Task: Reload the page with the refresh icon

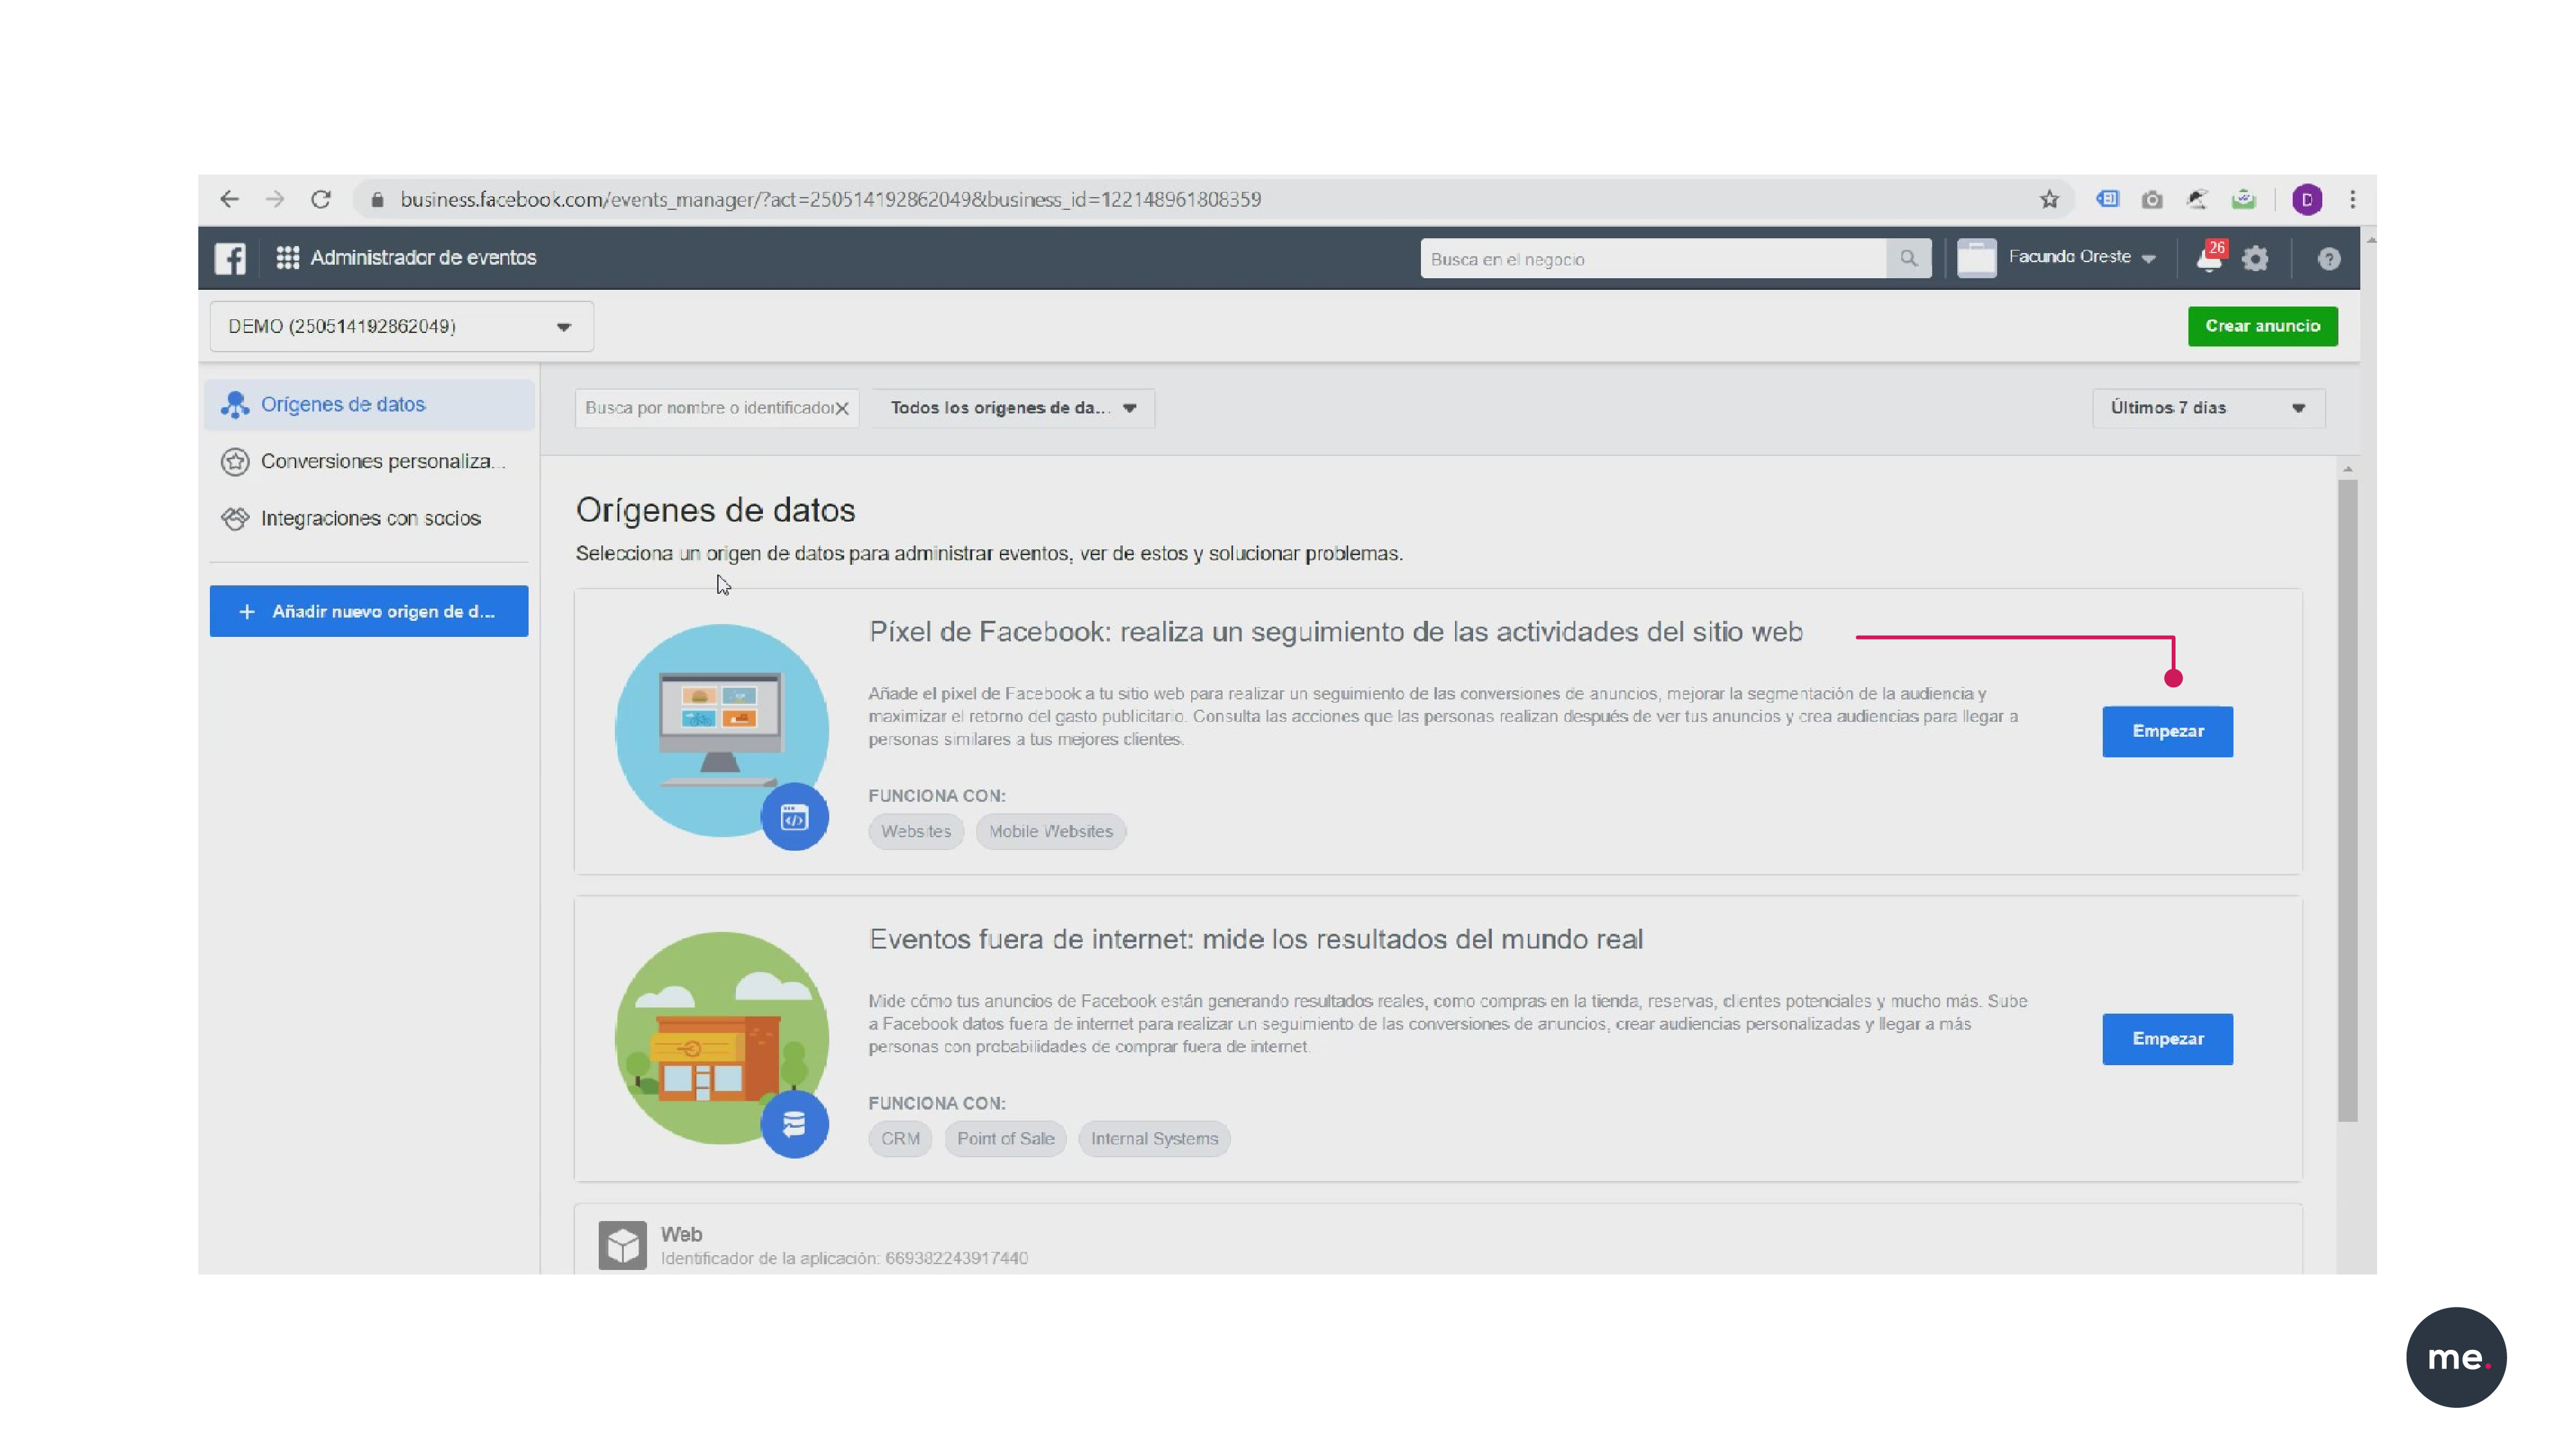Action: (x=320, y=199)
